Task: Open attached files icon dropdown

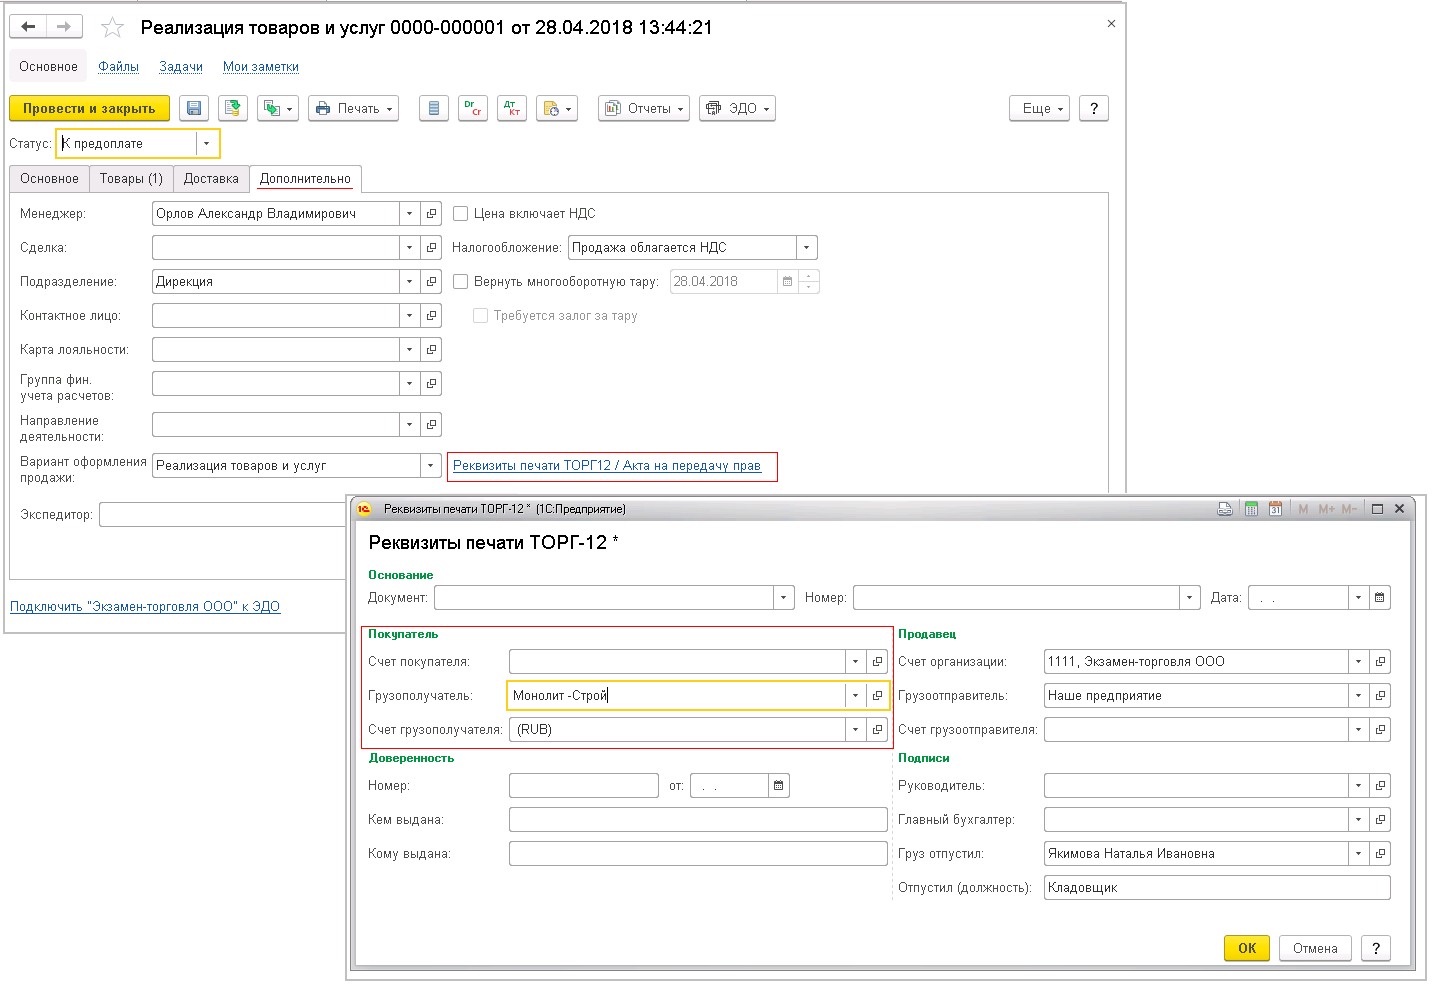Action: click(x=557, y=108)
